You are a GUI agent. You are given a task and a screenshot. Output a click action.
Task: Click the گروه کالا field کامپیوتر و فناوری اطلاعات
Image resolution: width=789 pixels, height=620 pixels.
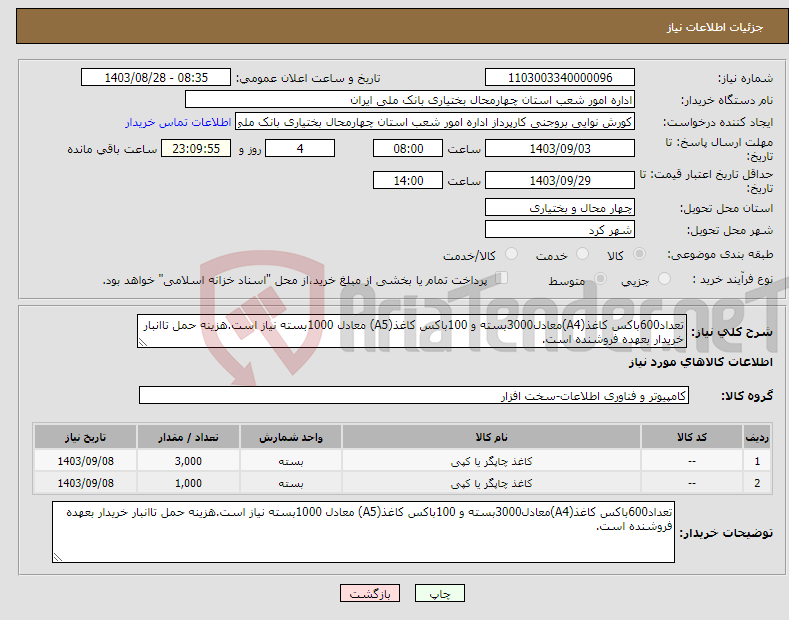pos(414,396)
